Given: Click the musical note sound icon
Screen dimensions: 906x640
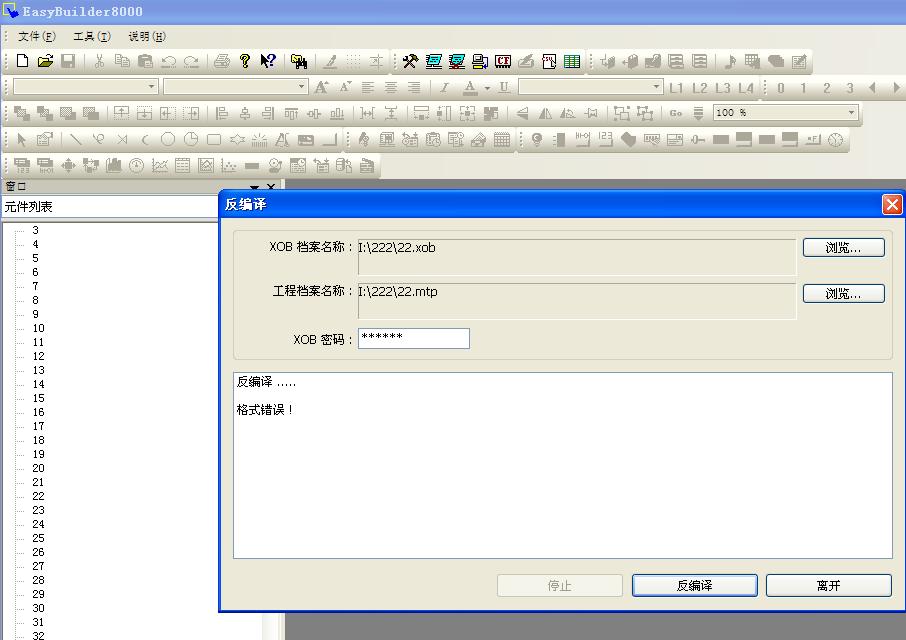Looking at the screenshot, I should pos(729,61).
